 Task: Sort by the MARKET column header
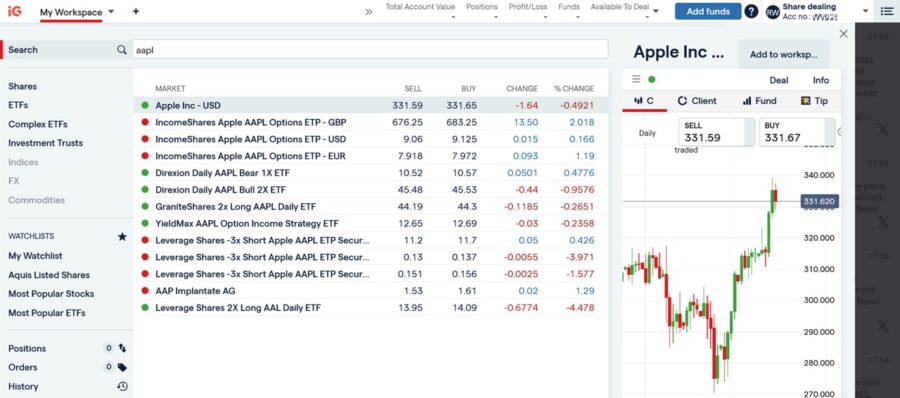170,88
